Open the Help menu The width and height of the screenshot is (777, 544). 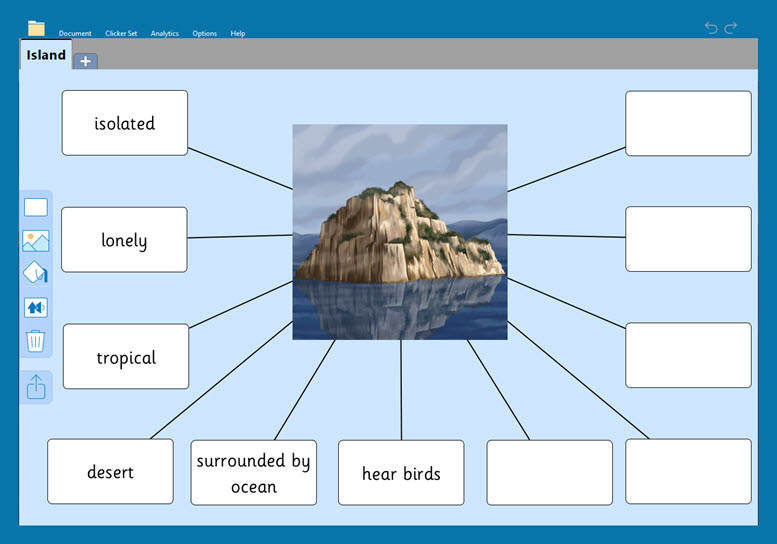[238, 33]
